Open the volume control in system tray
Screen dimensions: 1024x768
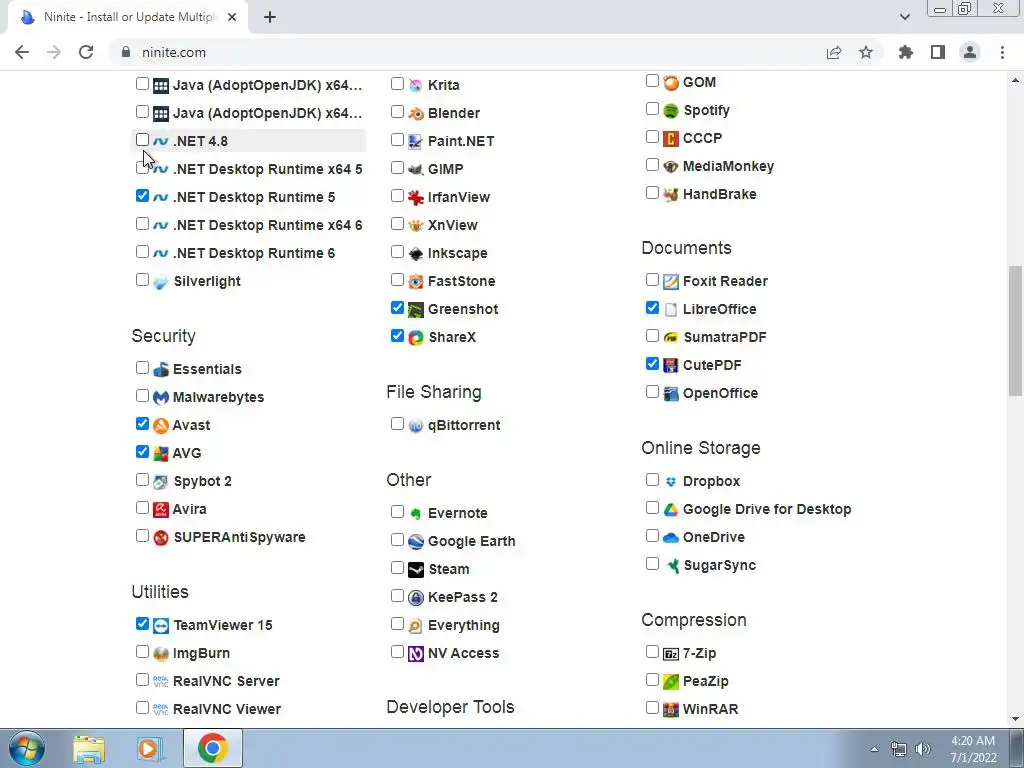[x=922, y=749]
